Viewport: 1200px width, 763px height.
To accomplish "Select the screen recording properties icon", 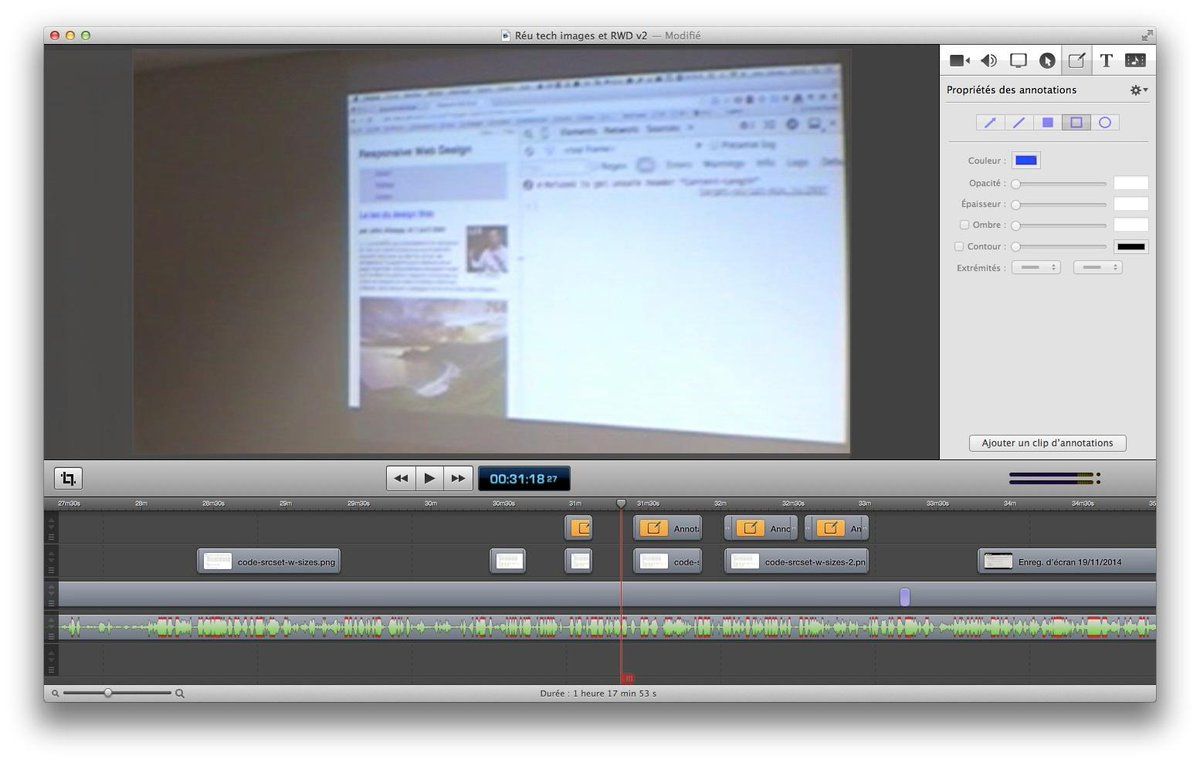I will [x=1018, y=60].
